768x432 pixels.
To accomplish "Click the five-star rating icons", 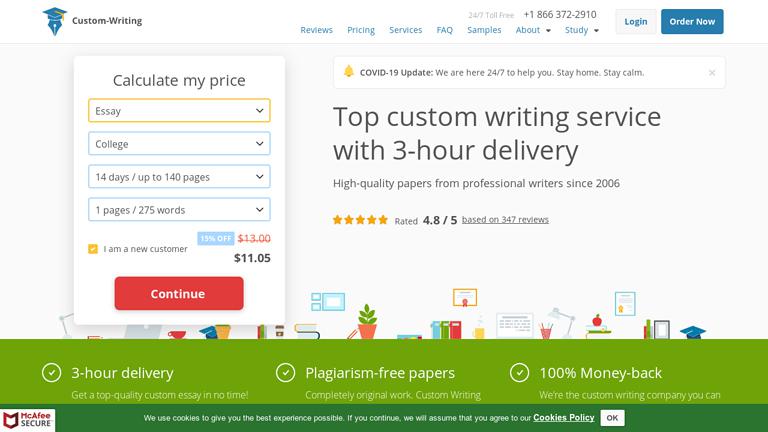I will pyautogui.click(x=360, y=220).
